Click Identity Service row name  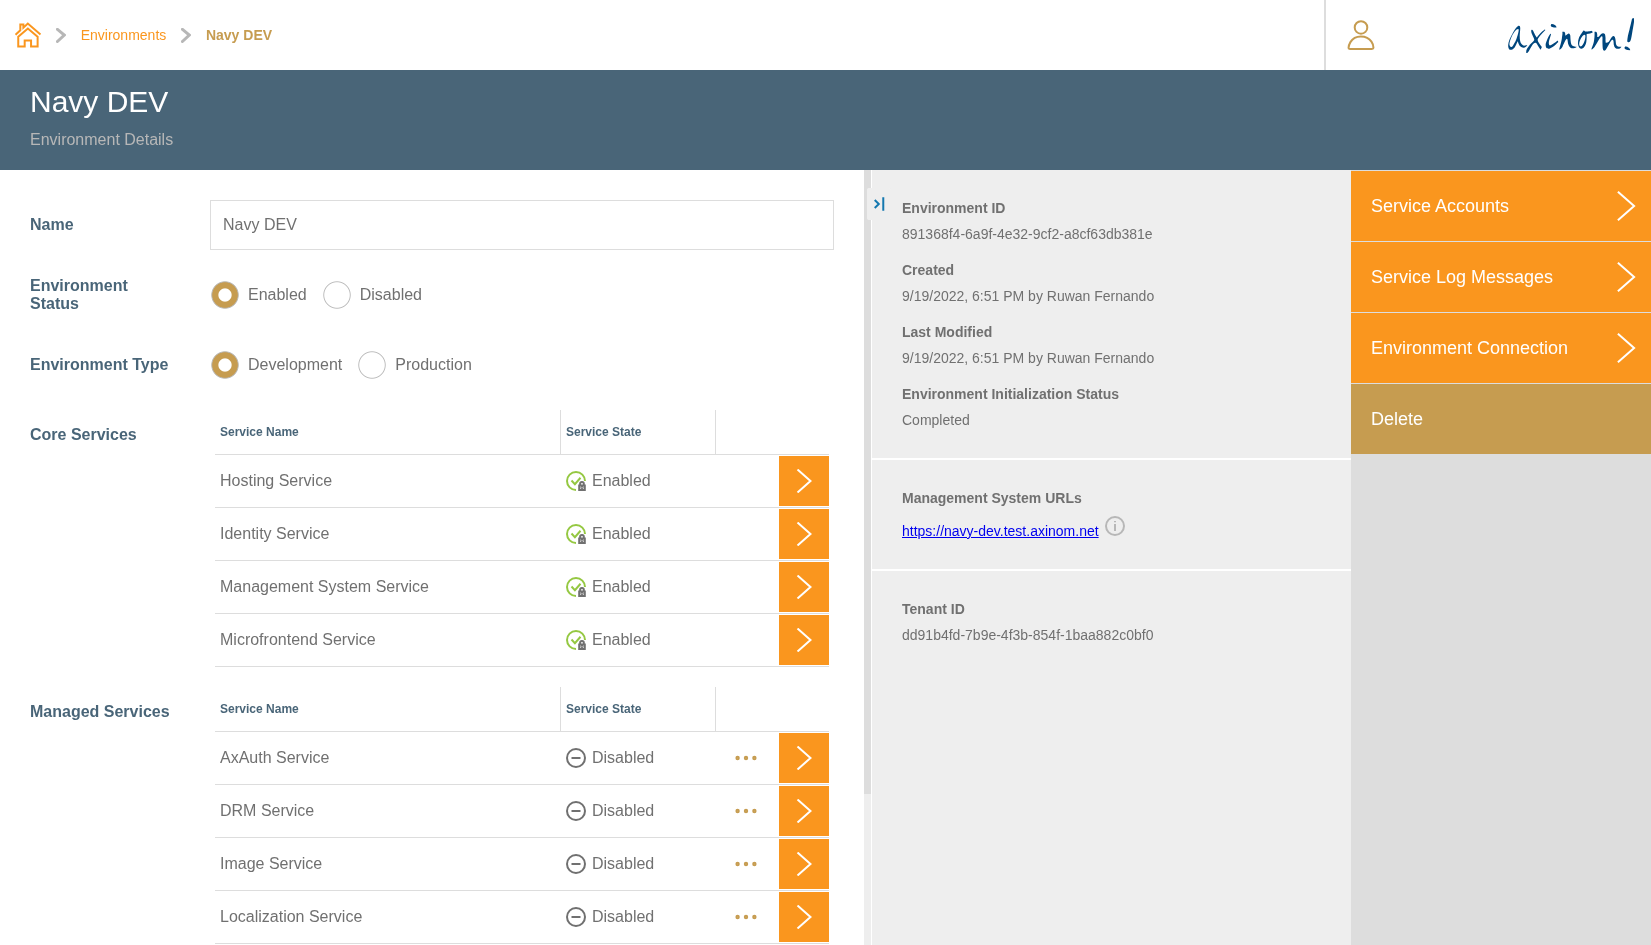coord(274,534)
